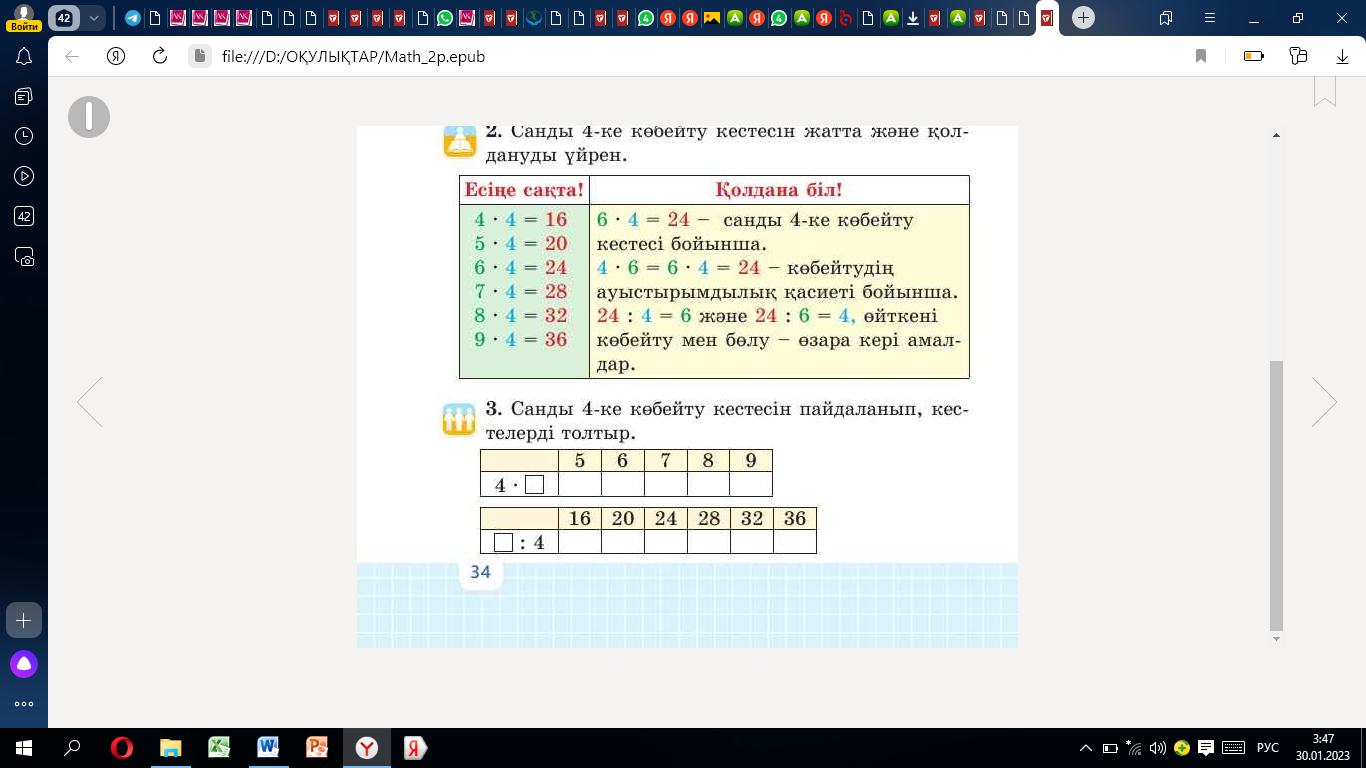
Task: Open PowerPoint from the taskbar
Action: (317, 747)
